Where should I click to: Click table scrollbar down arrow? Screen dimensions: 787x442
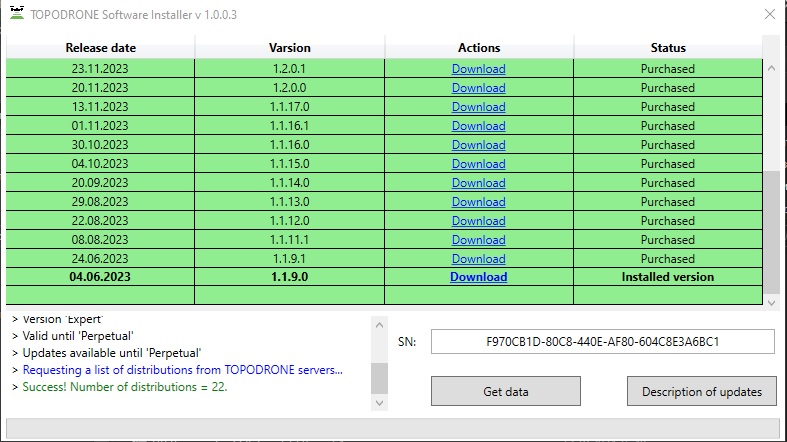tap(771, 303)
